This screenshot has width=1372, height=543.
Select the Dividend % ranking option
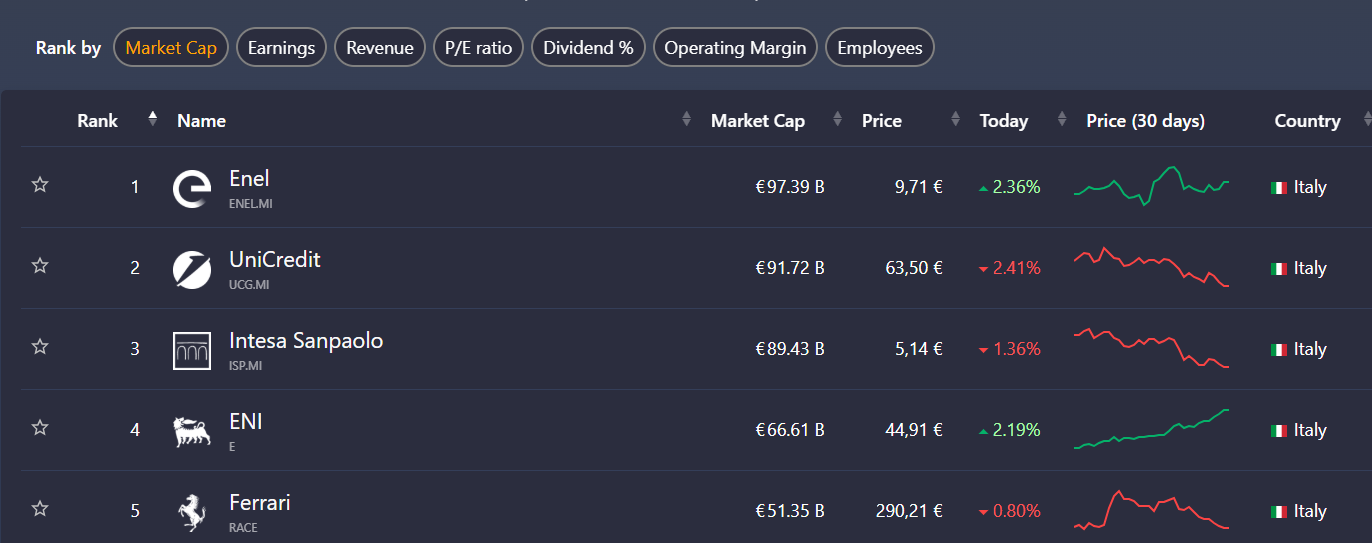pyautogui.click(x=588, y=48)
